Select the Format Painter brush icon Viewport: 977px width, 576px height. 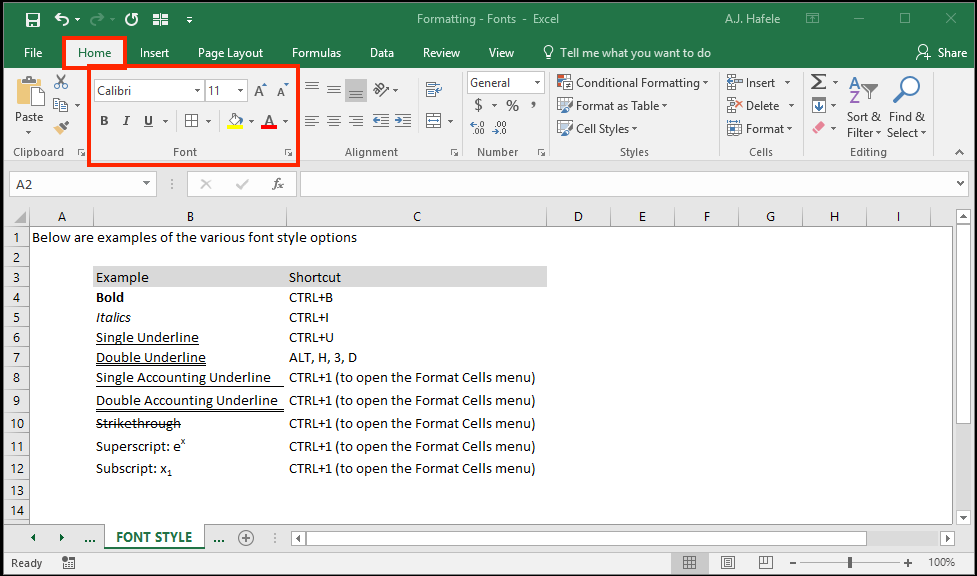coord(60,128)
